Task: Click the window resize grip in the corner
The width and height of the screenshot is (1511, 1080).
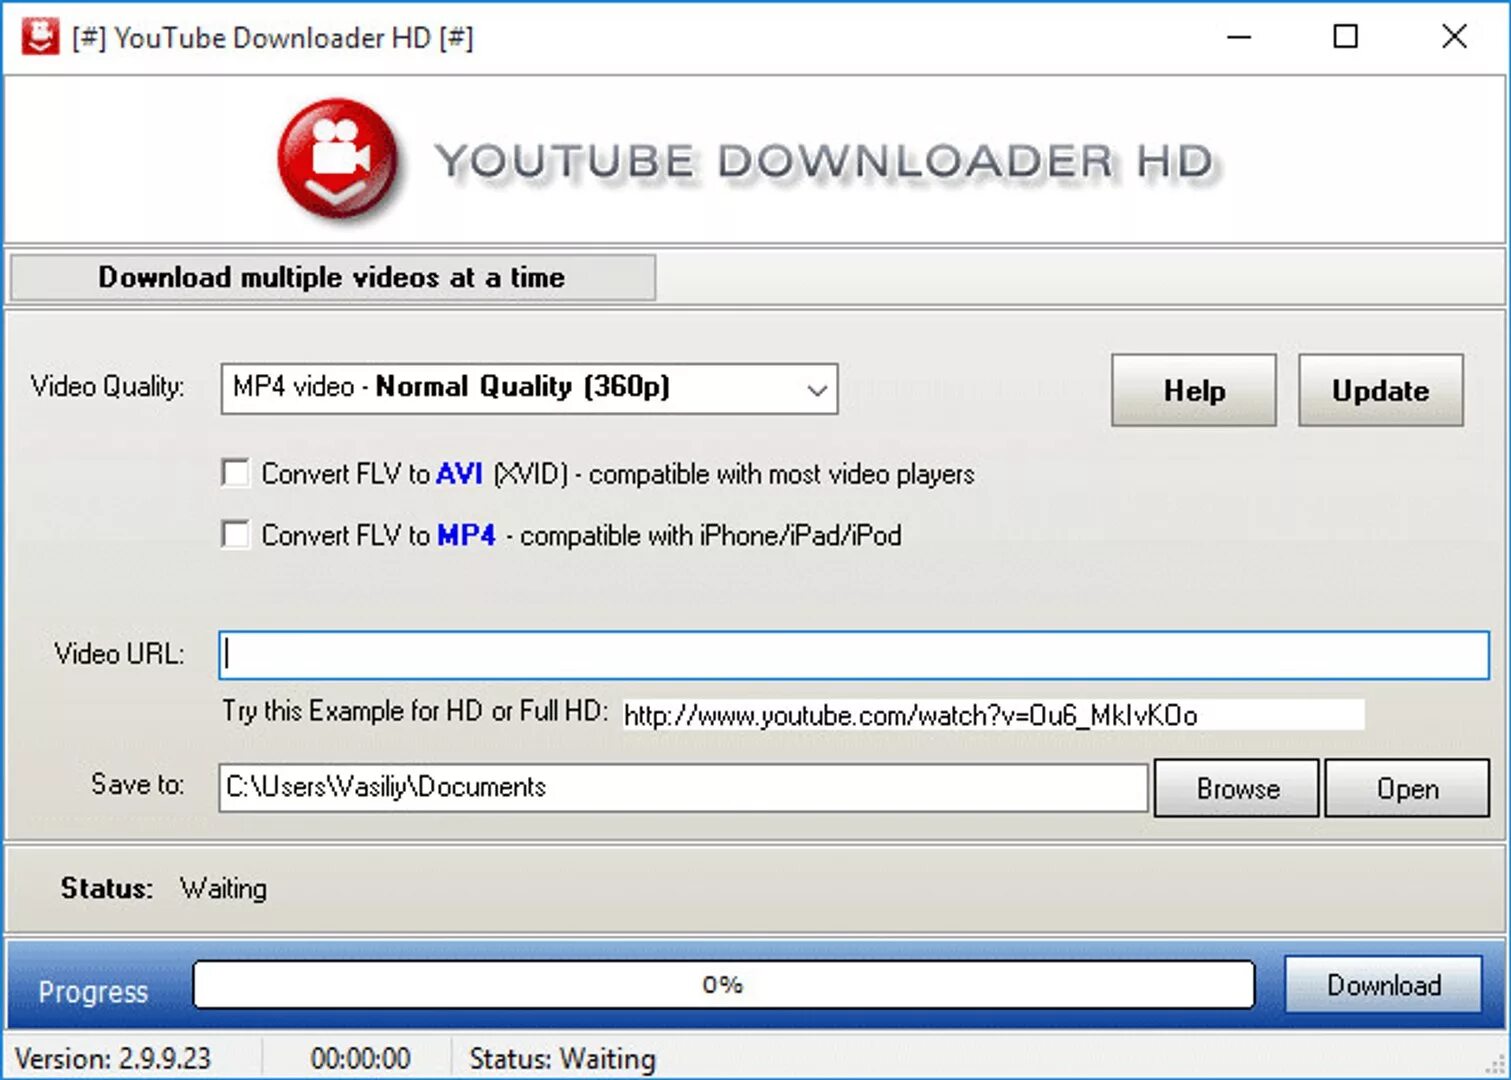Action: [1496, 1064]
